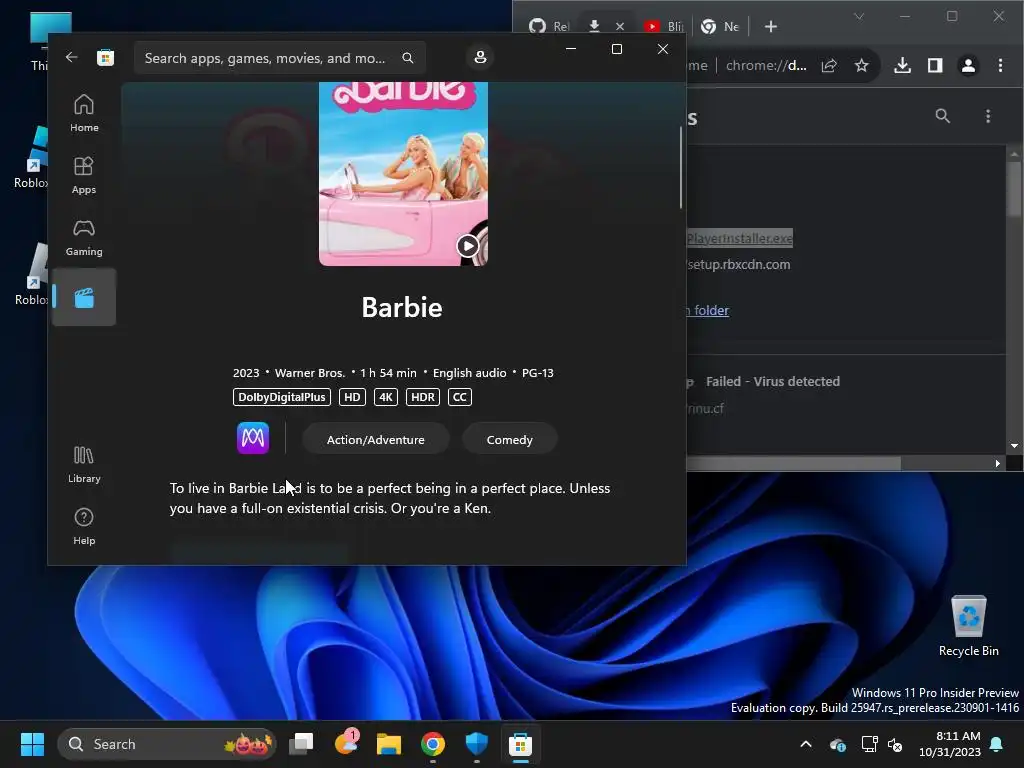Click the CC badge
Screen dimensions: 1024x768
460,397
